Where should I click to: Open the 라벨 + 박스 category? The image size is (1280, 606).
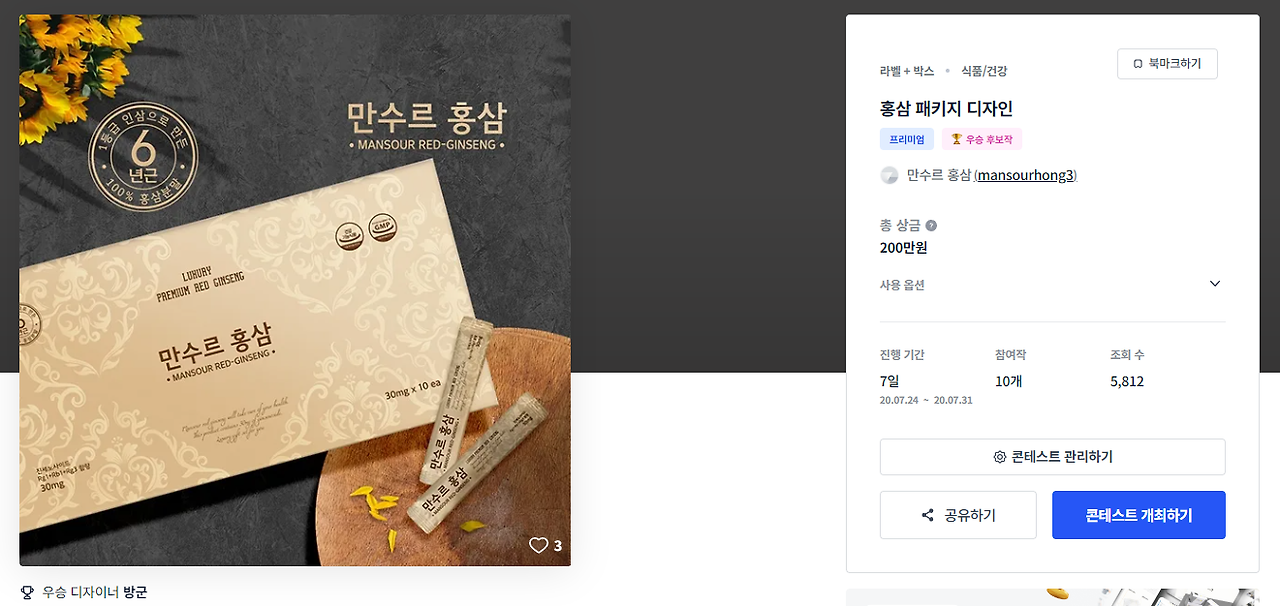tap(907, 71)
